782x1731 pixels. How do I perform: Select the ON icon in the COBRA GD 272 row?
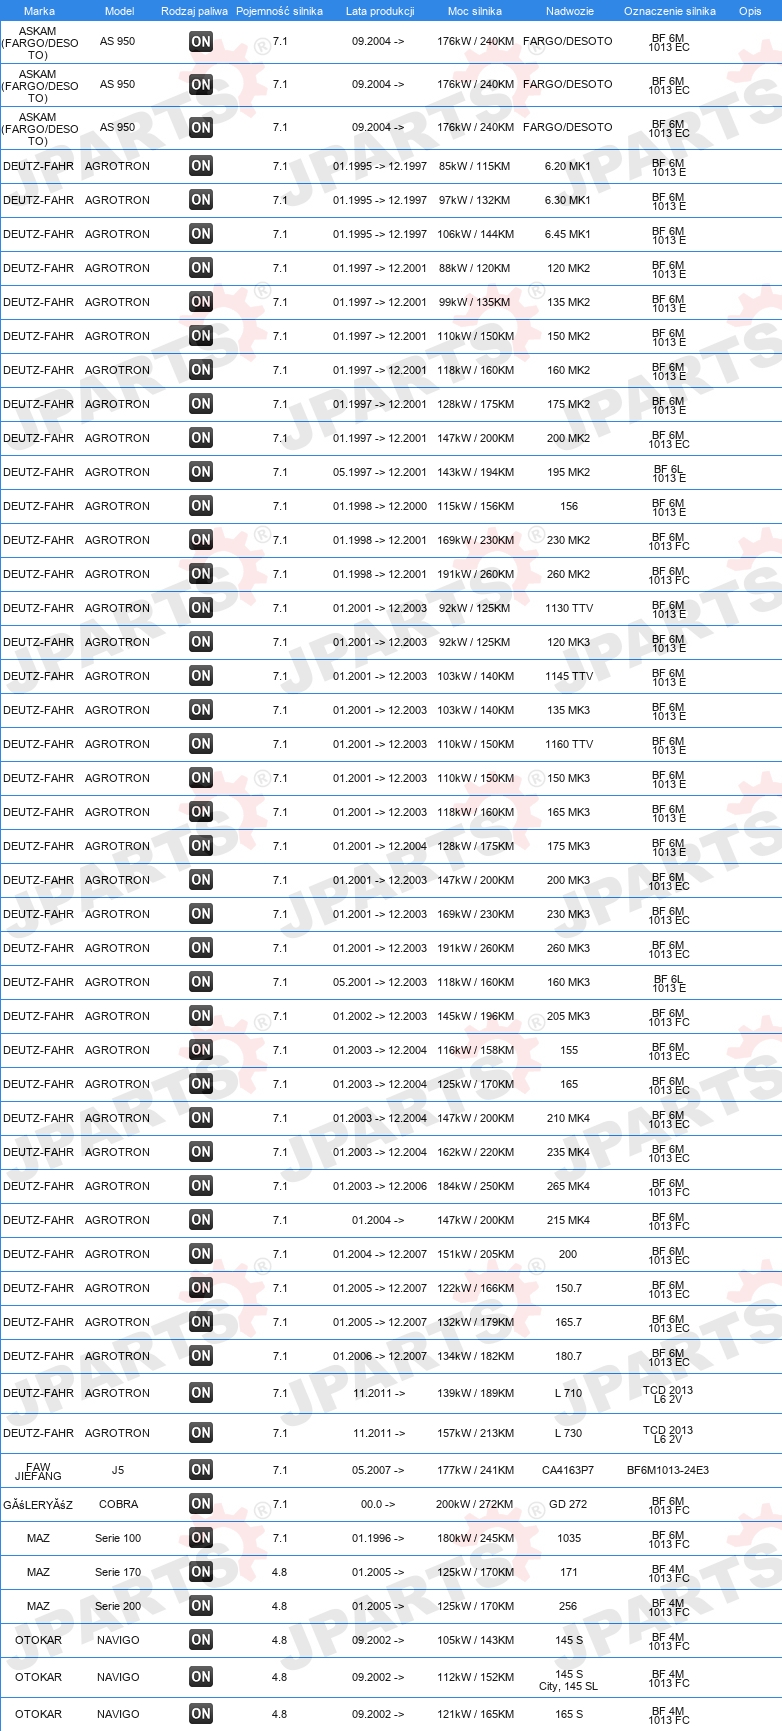[x=201, y=1504]
